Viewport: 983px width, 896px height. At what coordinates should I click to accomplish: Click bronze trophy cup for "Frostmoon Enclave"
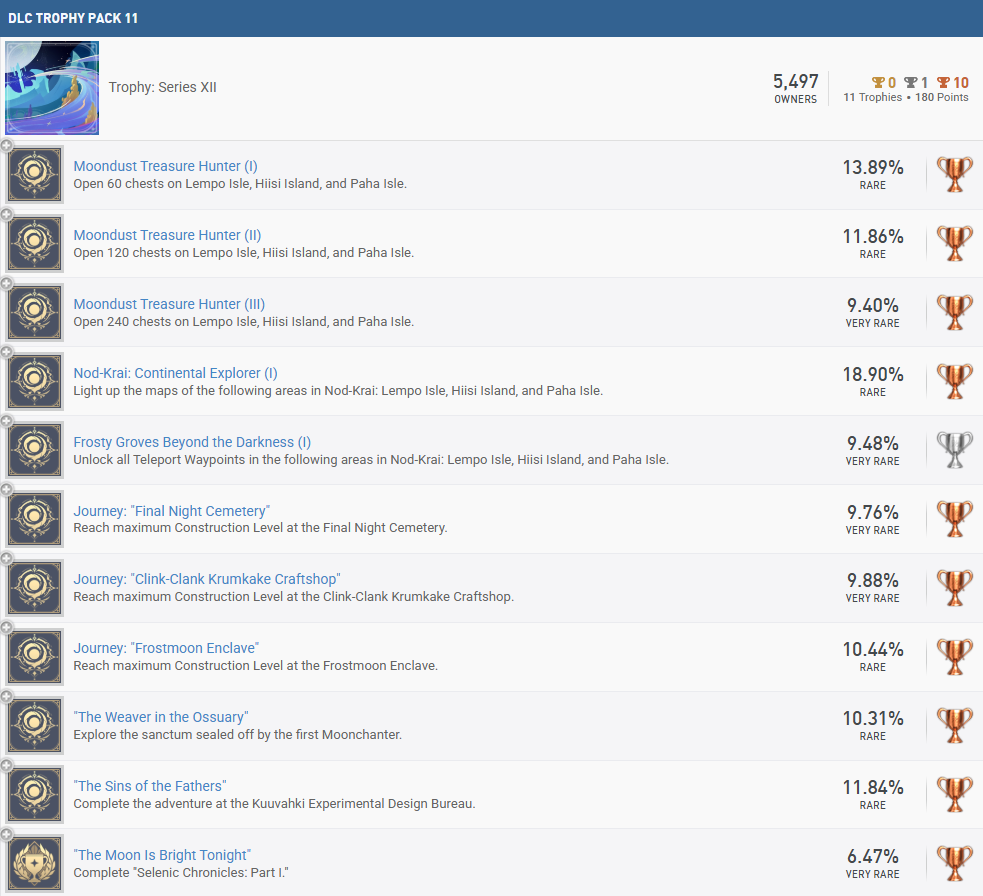(954, 656)
